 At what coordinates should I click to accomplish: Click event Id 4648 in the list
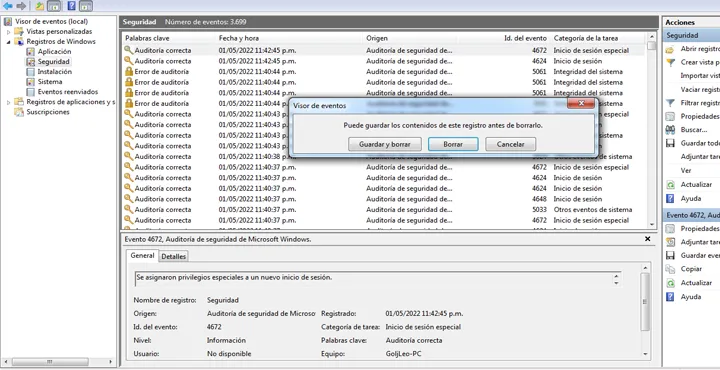539,199
